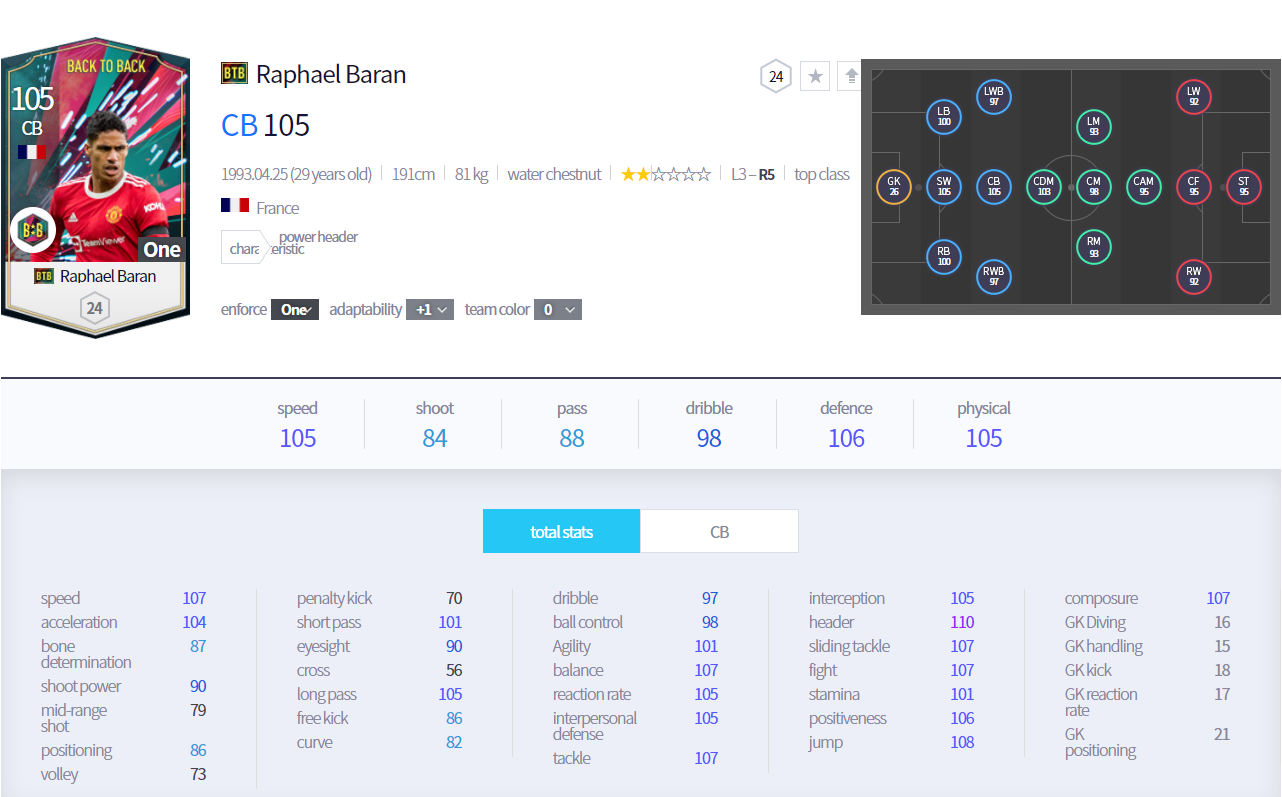This screenshot has width=1282, height=797.
Task: Open the adaptability +1 dropdown
Action: tap(430, 310)
